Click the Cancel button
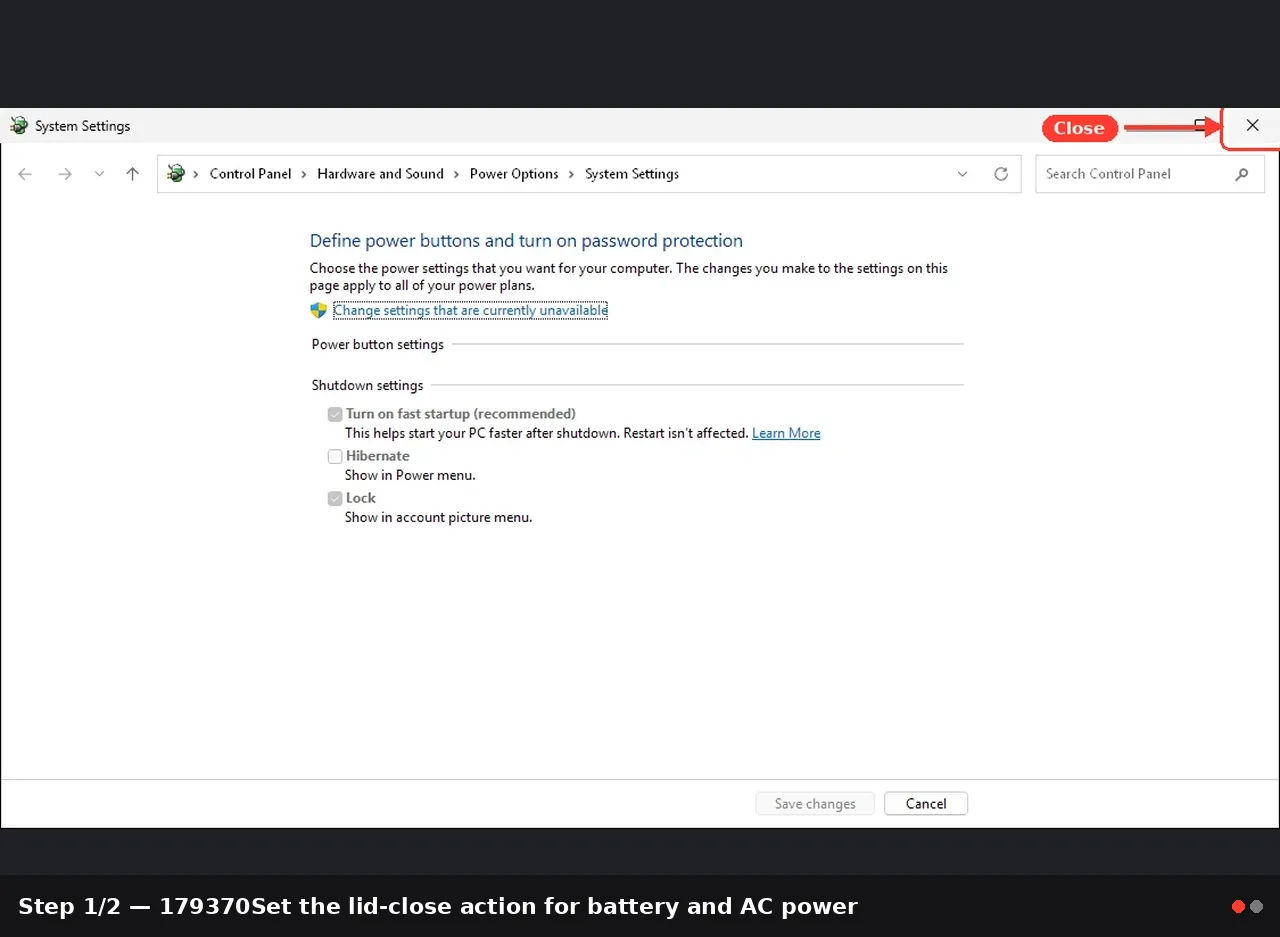1280x937 pixels. [926, 804]
